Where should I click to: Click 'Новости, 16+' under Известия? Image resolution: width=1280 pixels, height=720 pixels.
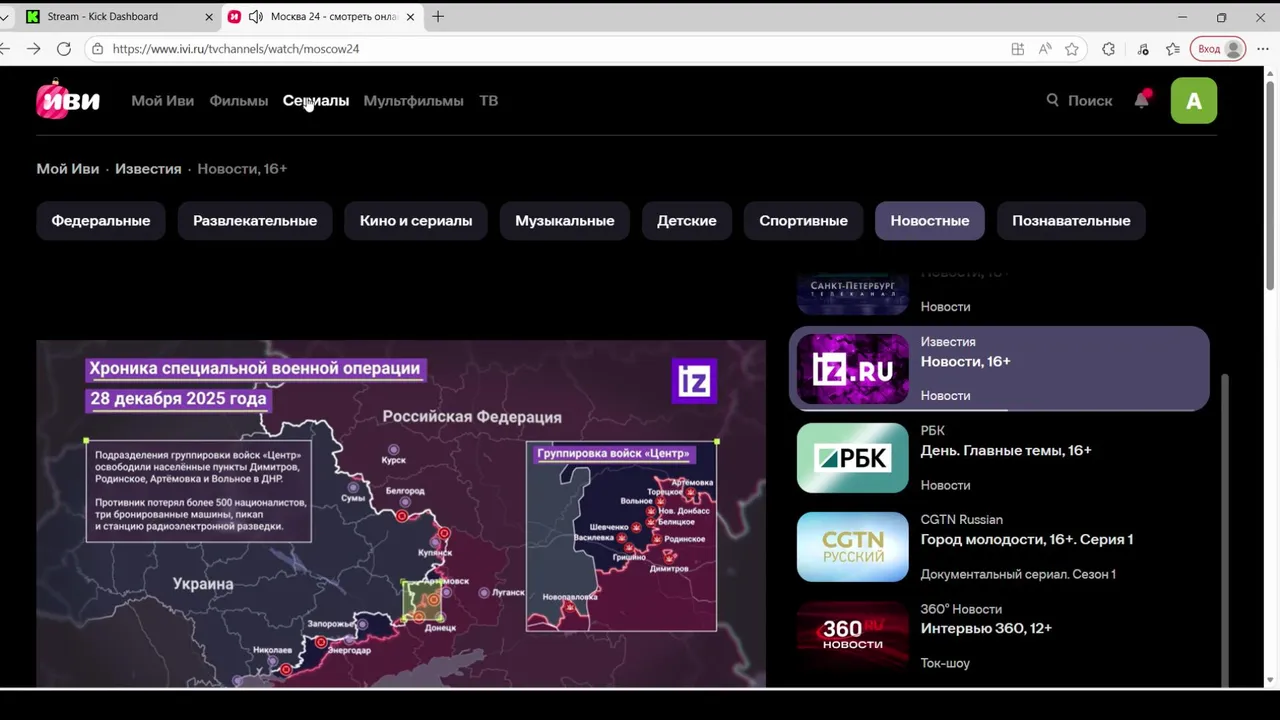tap(966, 361)
